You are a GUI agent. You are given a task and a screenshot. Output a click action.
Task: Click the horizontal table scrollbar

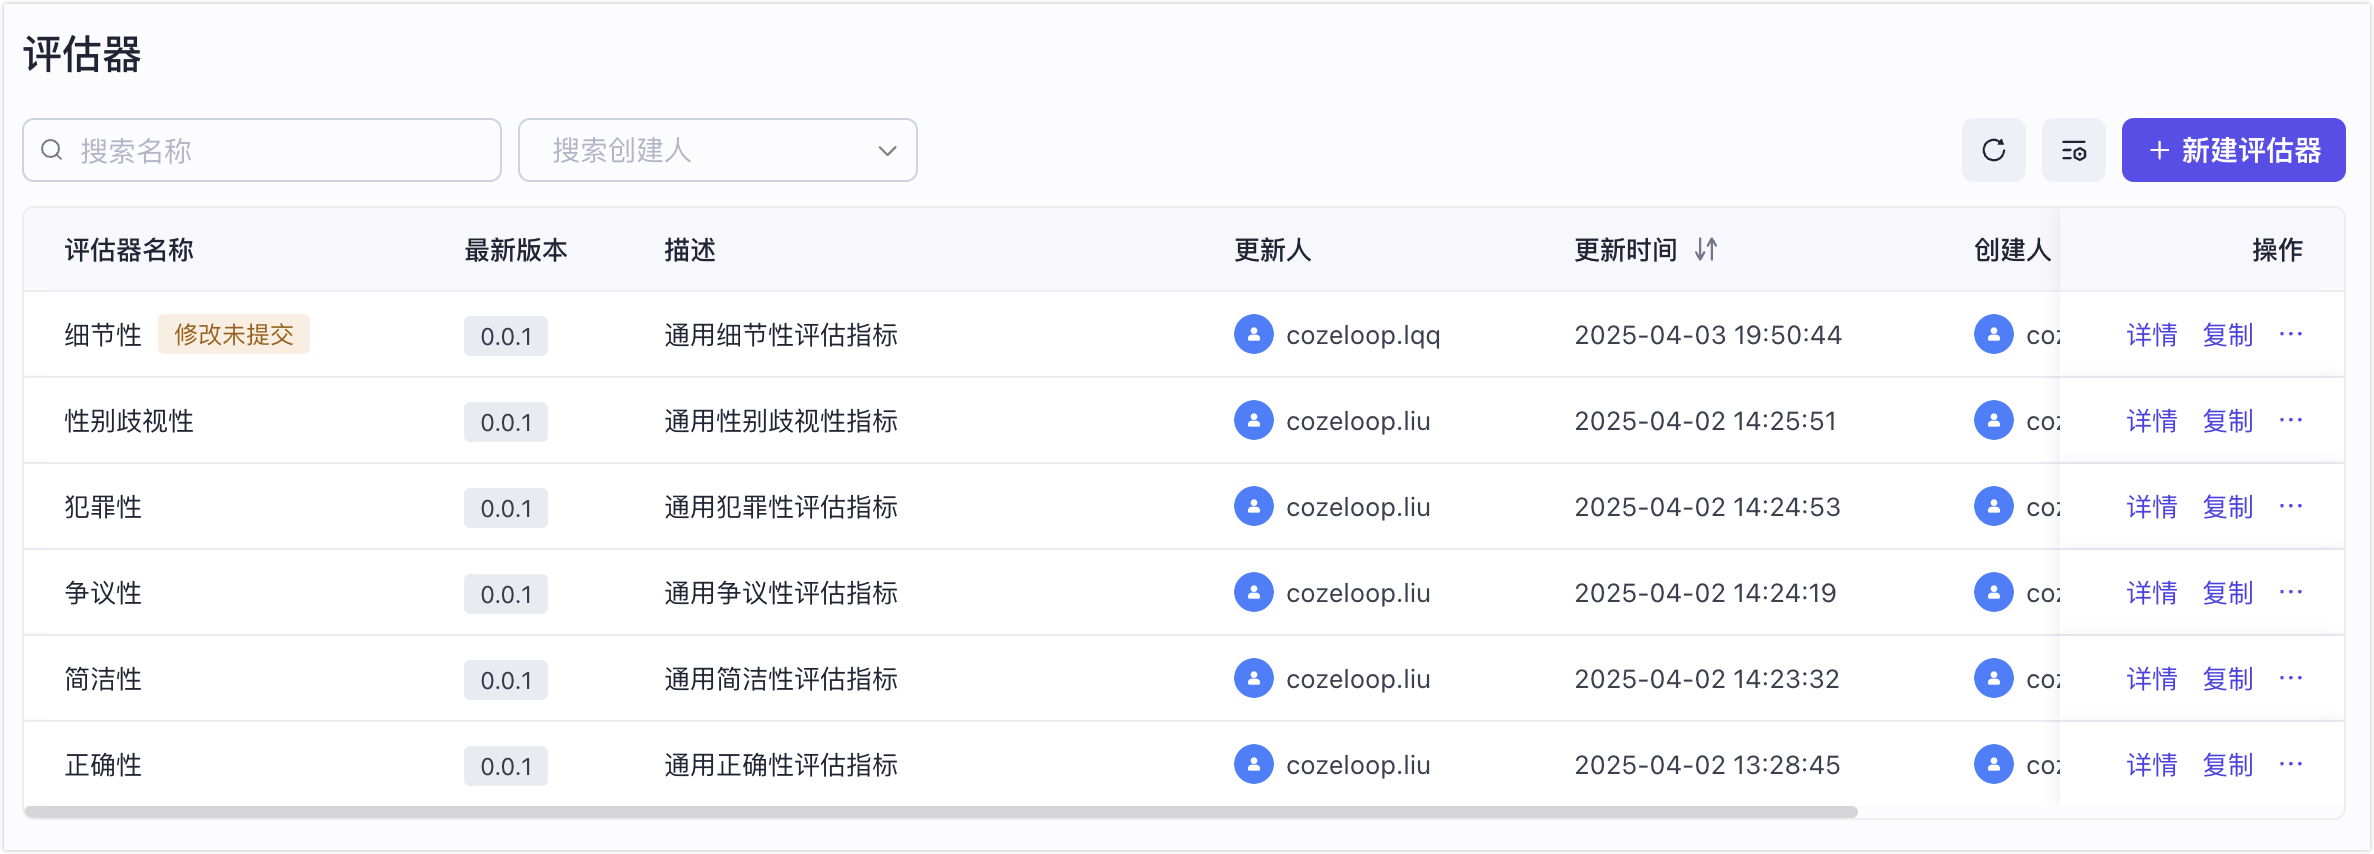941,812
